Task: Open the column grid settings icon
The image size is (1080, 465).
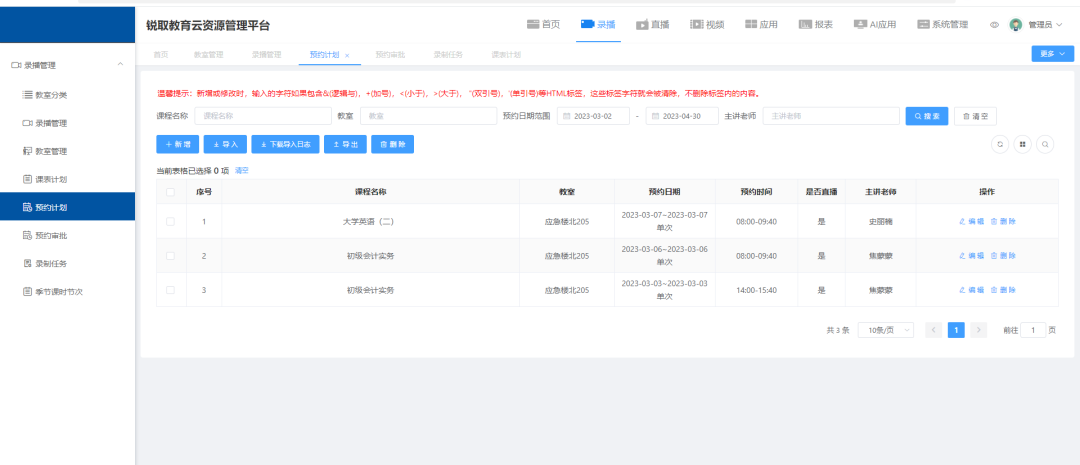Action: pyautogui.click(x=1022, y=144)
